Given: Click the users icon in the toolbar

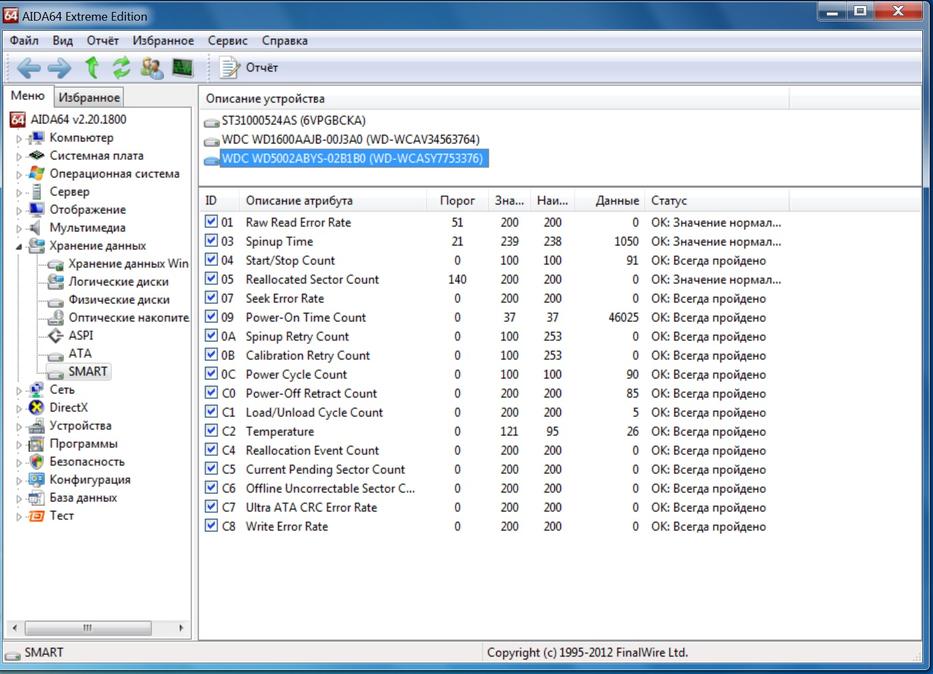Looking at the screenshot, I should [152, 68].
